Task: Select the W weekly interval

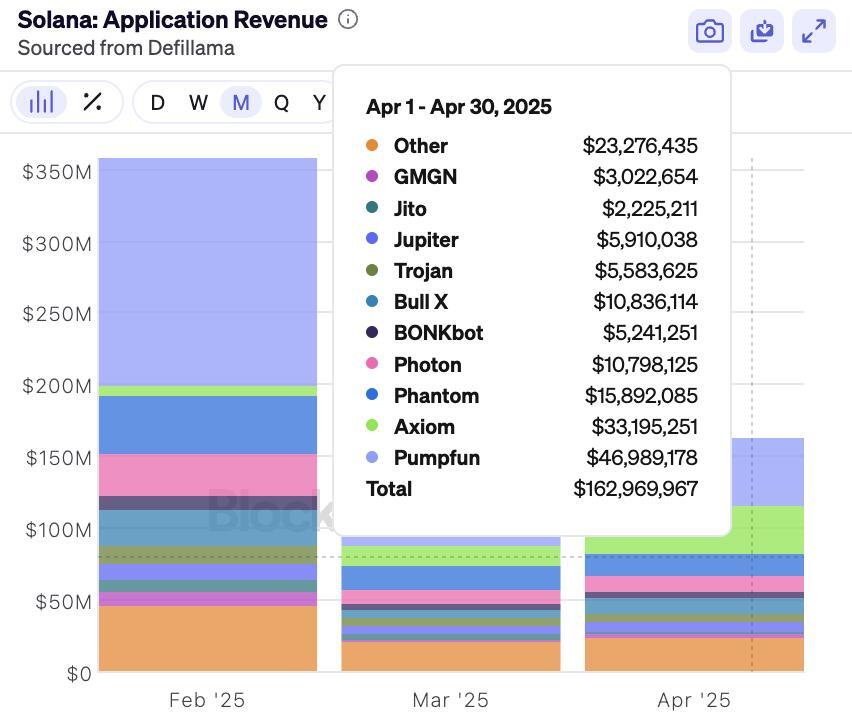Action: click(x=198, y=103)
